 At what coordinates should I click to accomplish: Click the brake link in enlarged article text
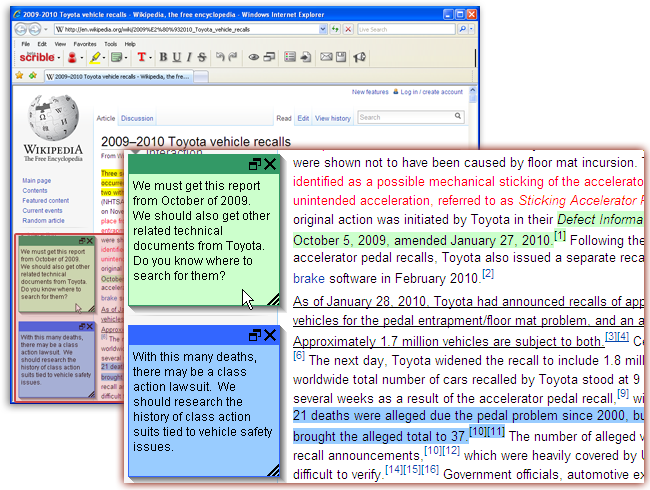click(x=309, y=278)
